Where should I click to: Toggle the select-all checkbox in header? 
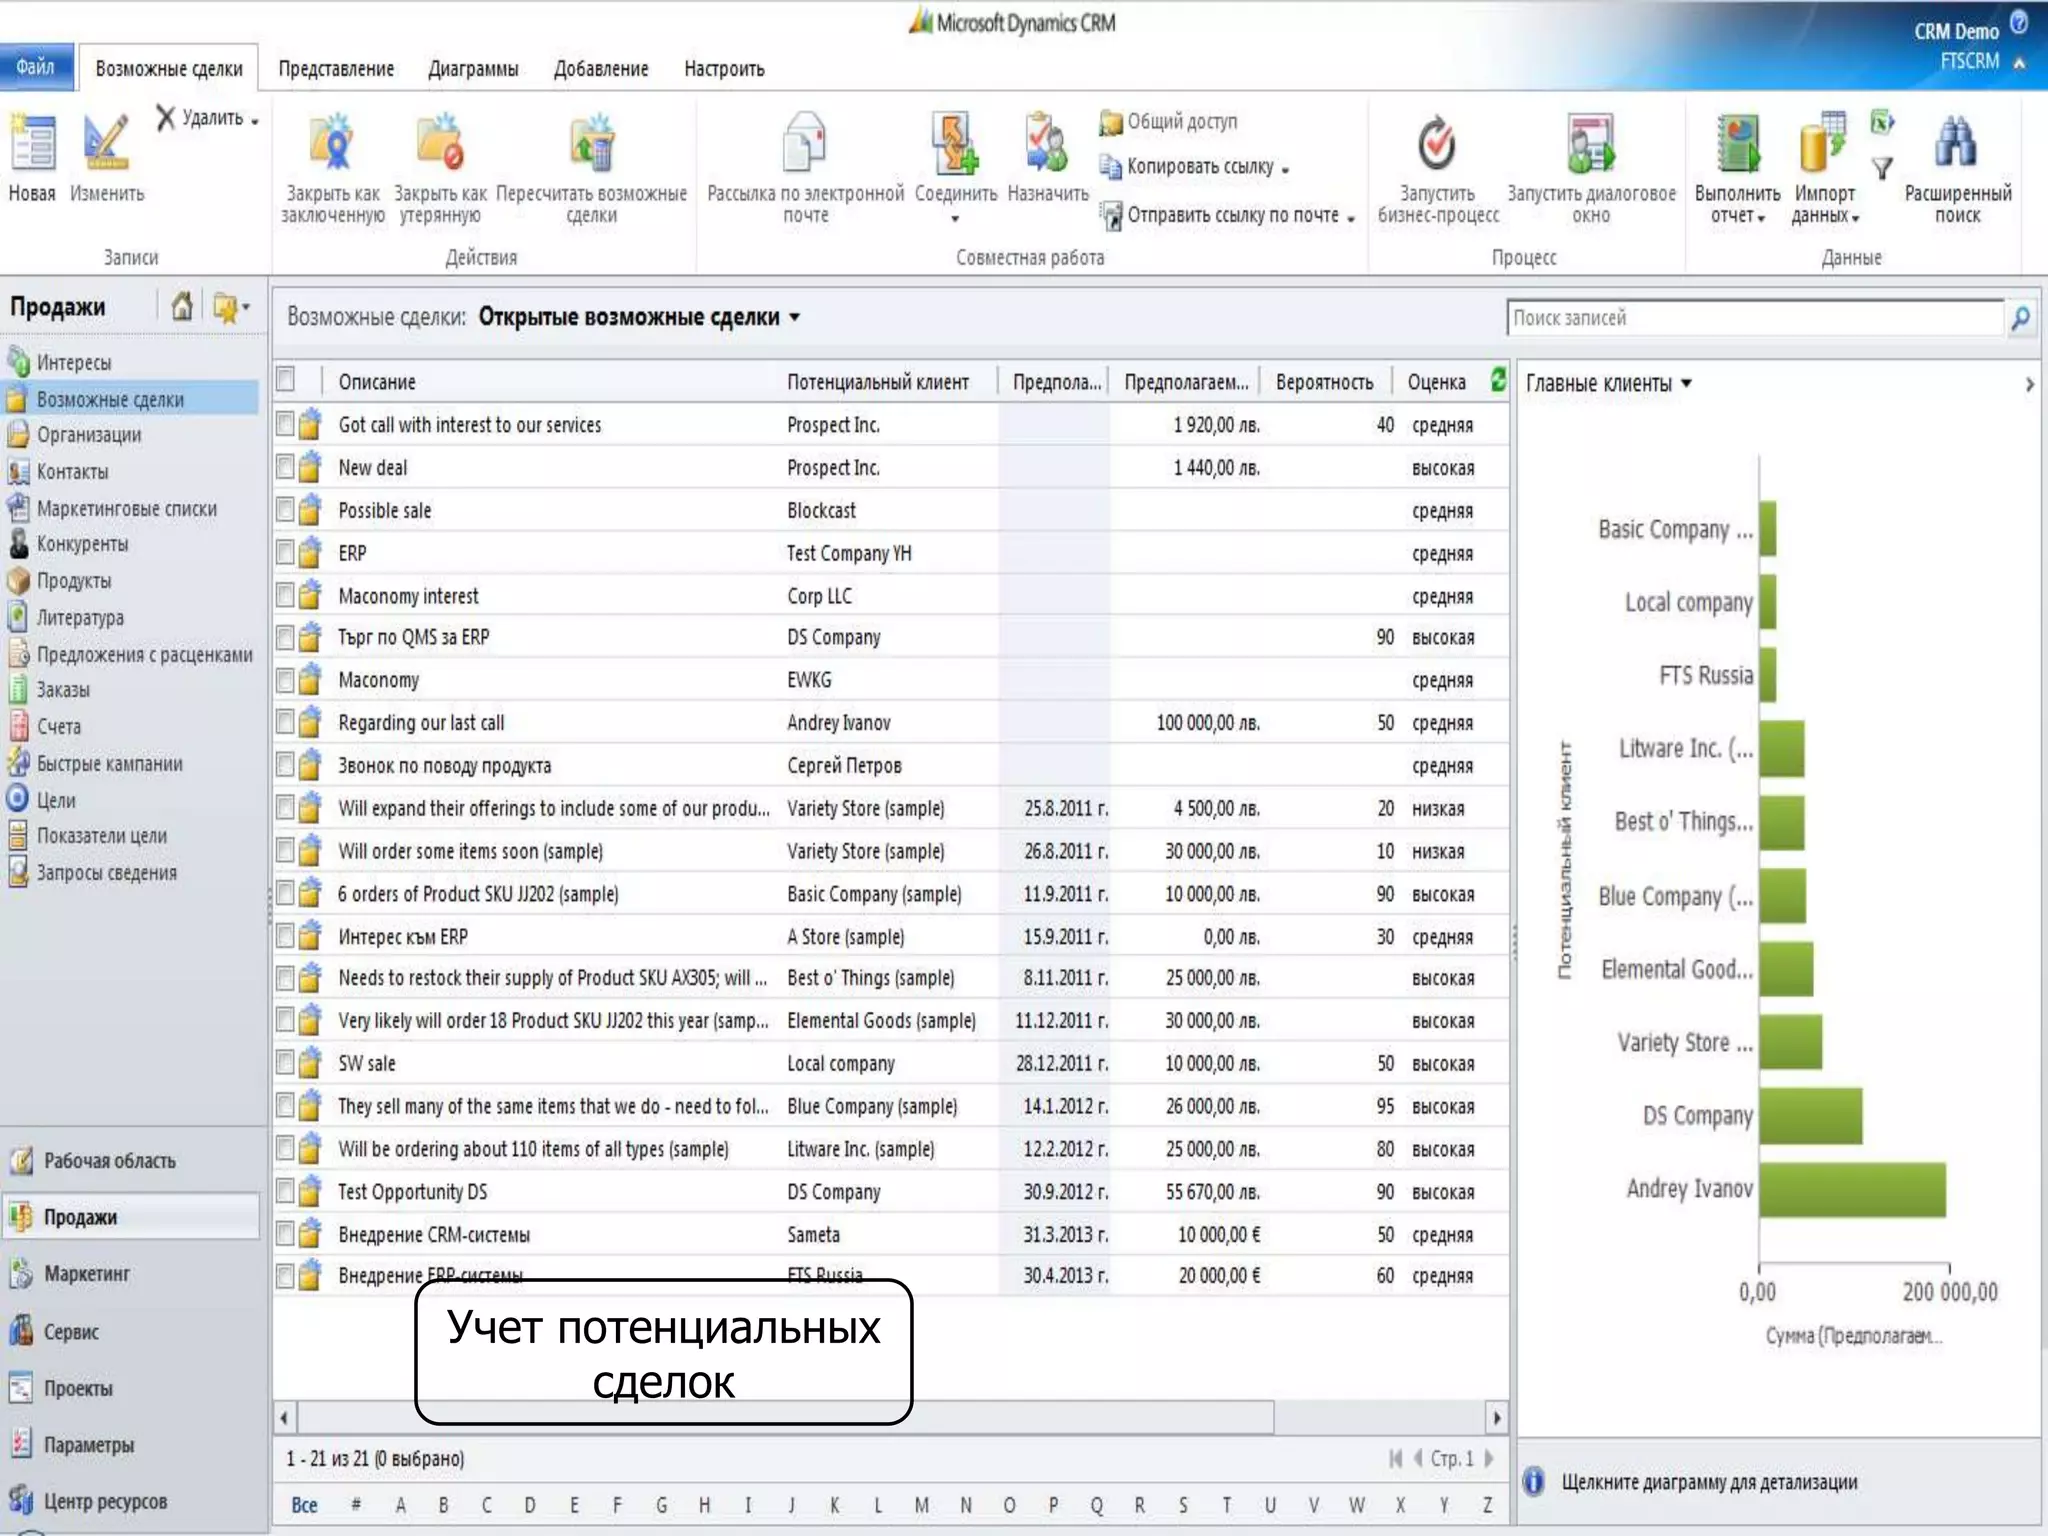click(286, 380)
